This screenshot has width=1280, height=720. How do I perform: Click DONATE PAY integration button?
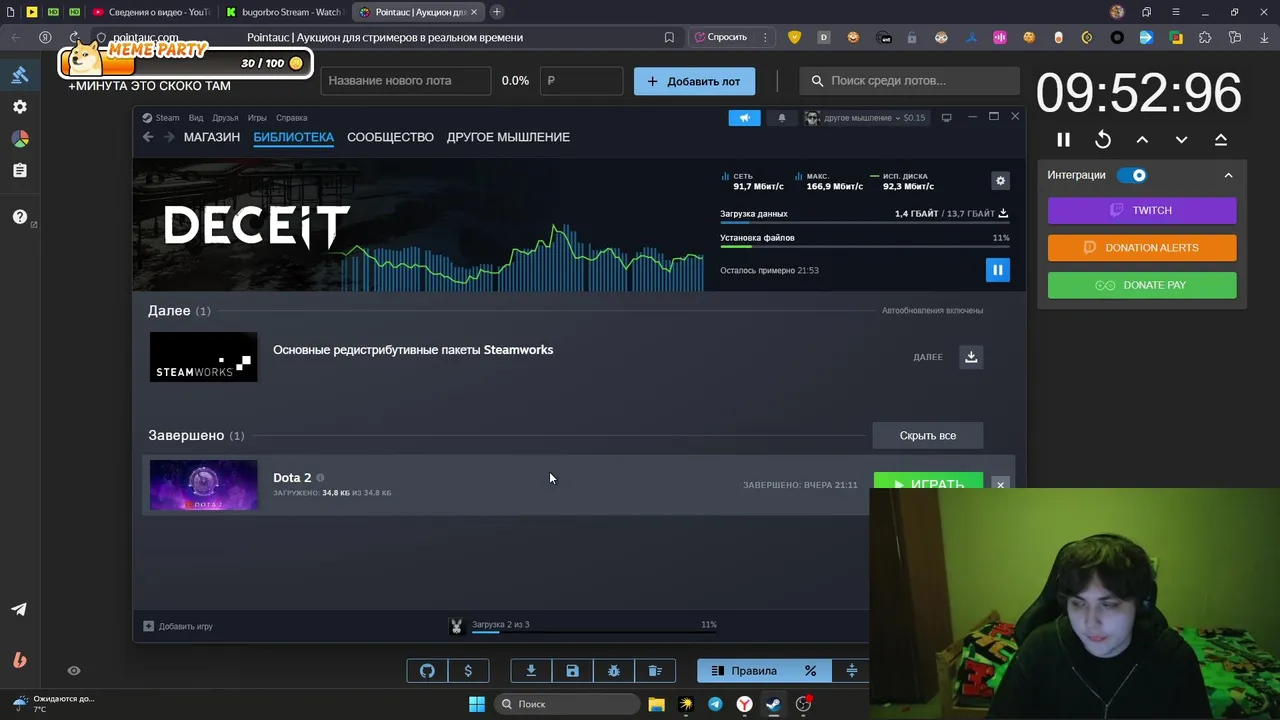(1142, 285)
